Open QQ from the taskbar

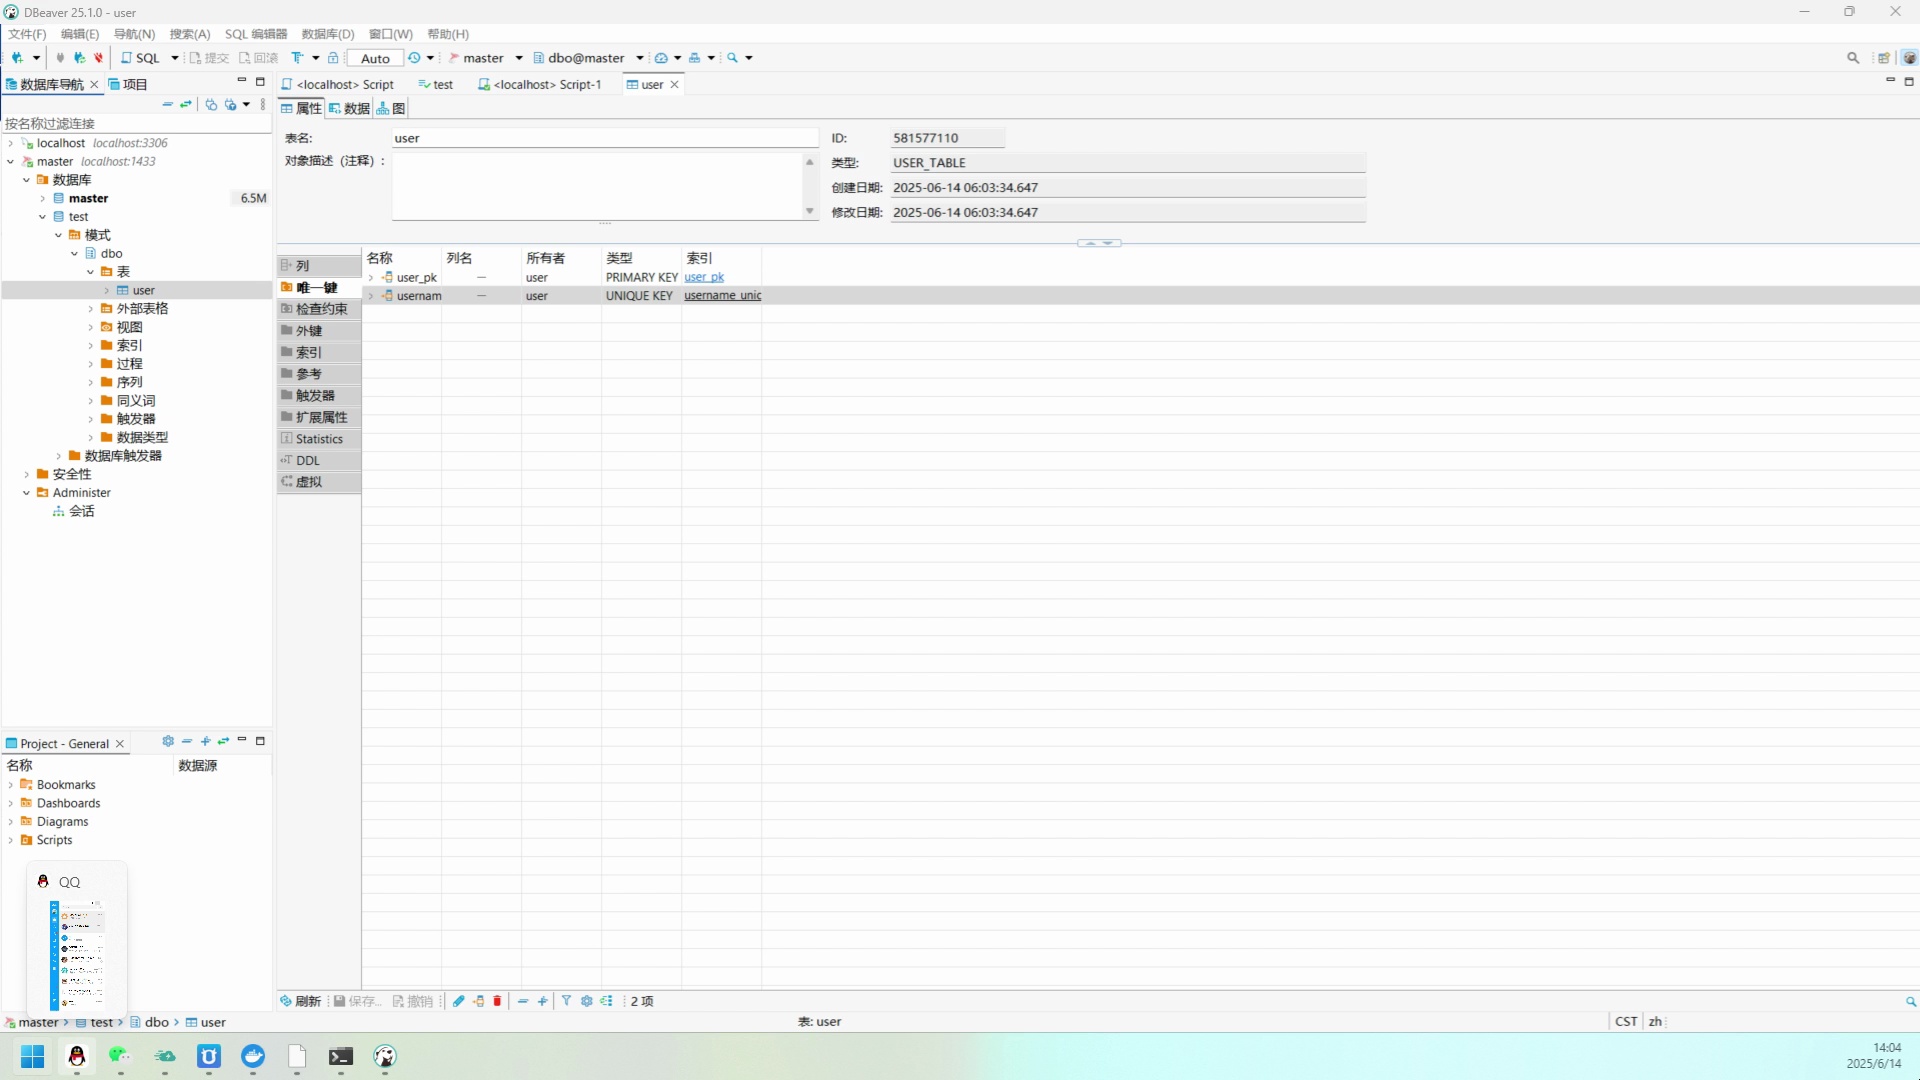[77, 1058]
